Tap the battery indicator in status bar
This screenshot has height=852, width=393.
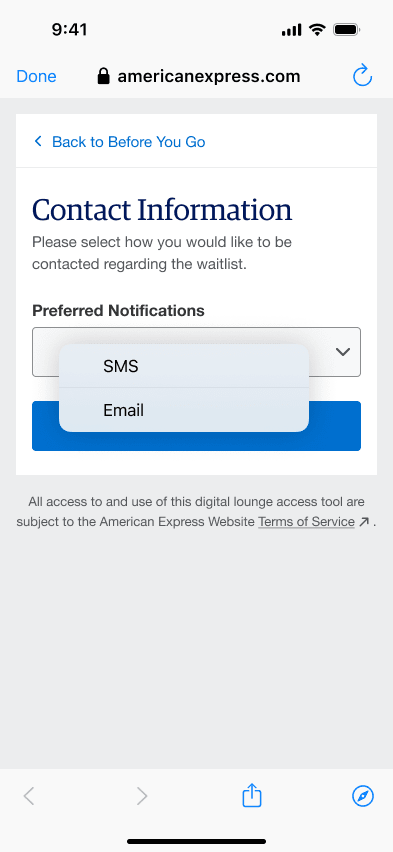tap(346, 29)
